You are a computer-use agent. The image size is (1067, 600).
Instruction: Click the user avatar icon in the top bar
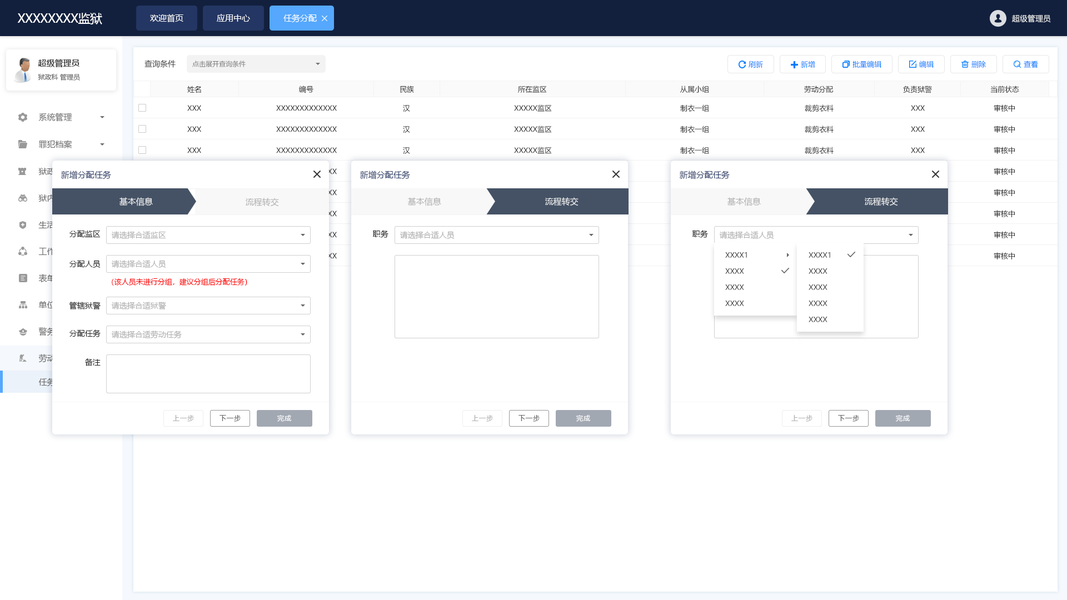998,18
